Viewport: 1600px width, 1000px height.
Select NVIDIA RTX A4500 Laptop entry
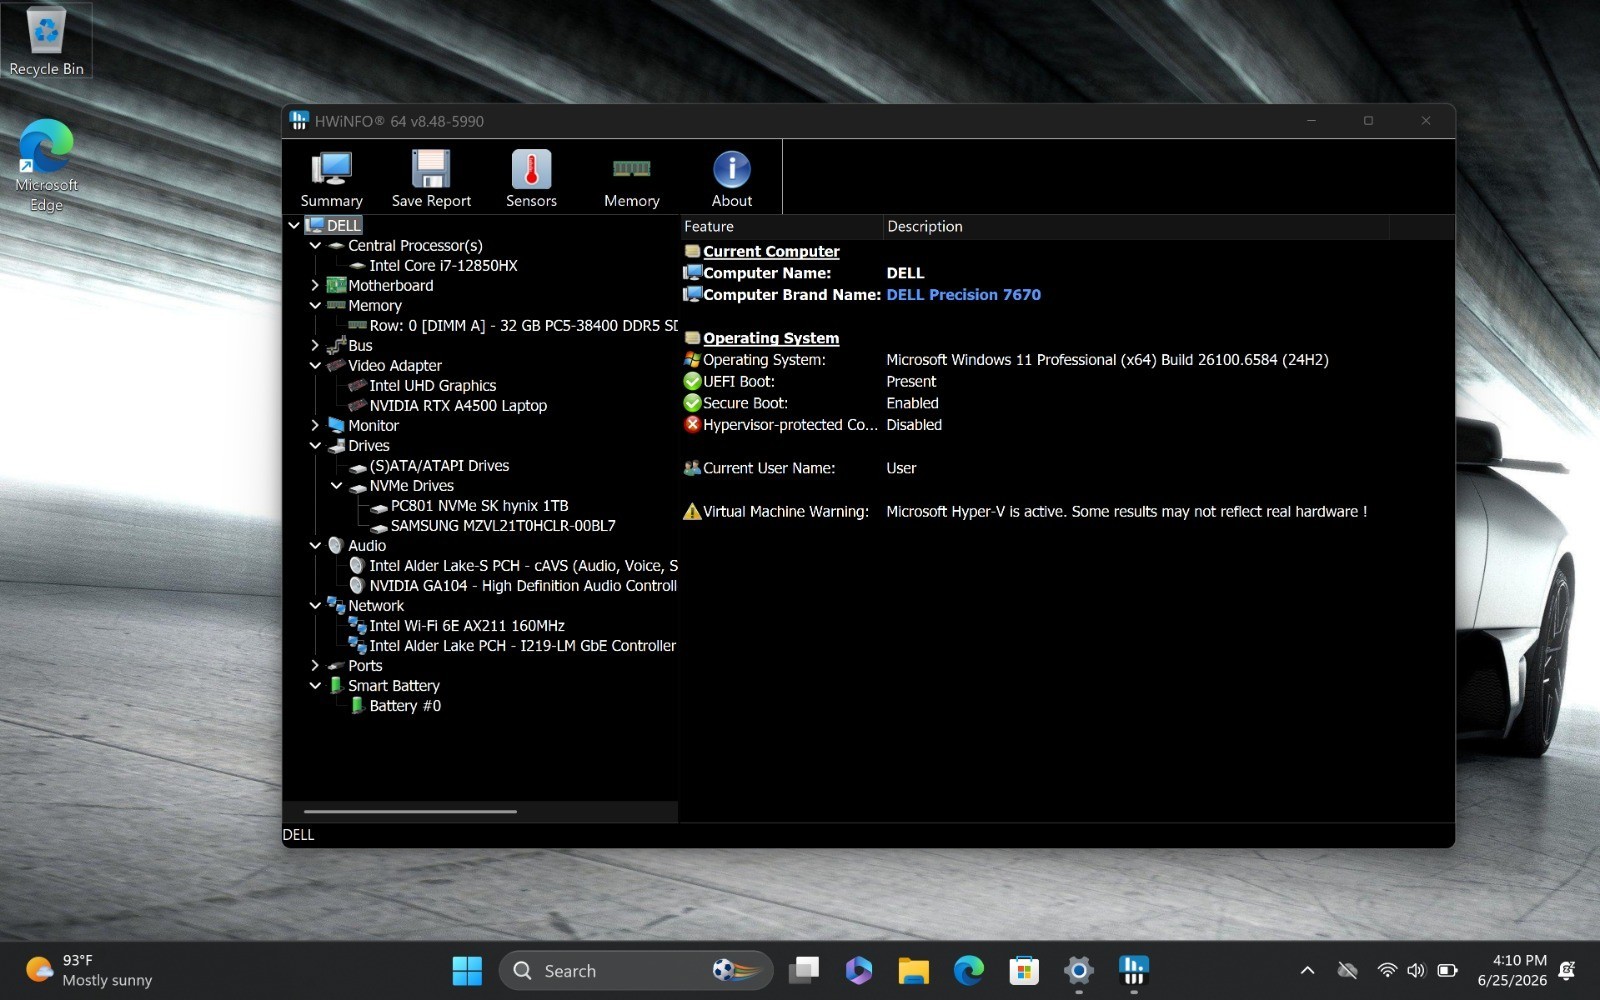[x=458, y=406]
